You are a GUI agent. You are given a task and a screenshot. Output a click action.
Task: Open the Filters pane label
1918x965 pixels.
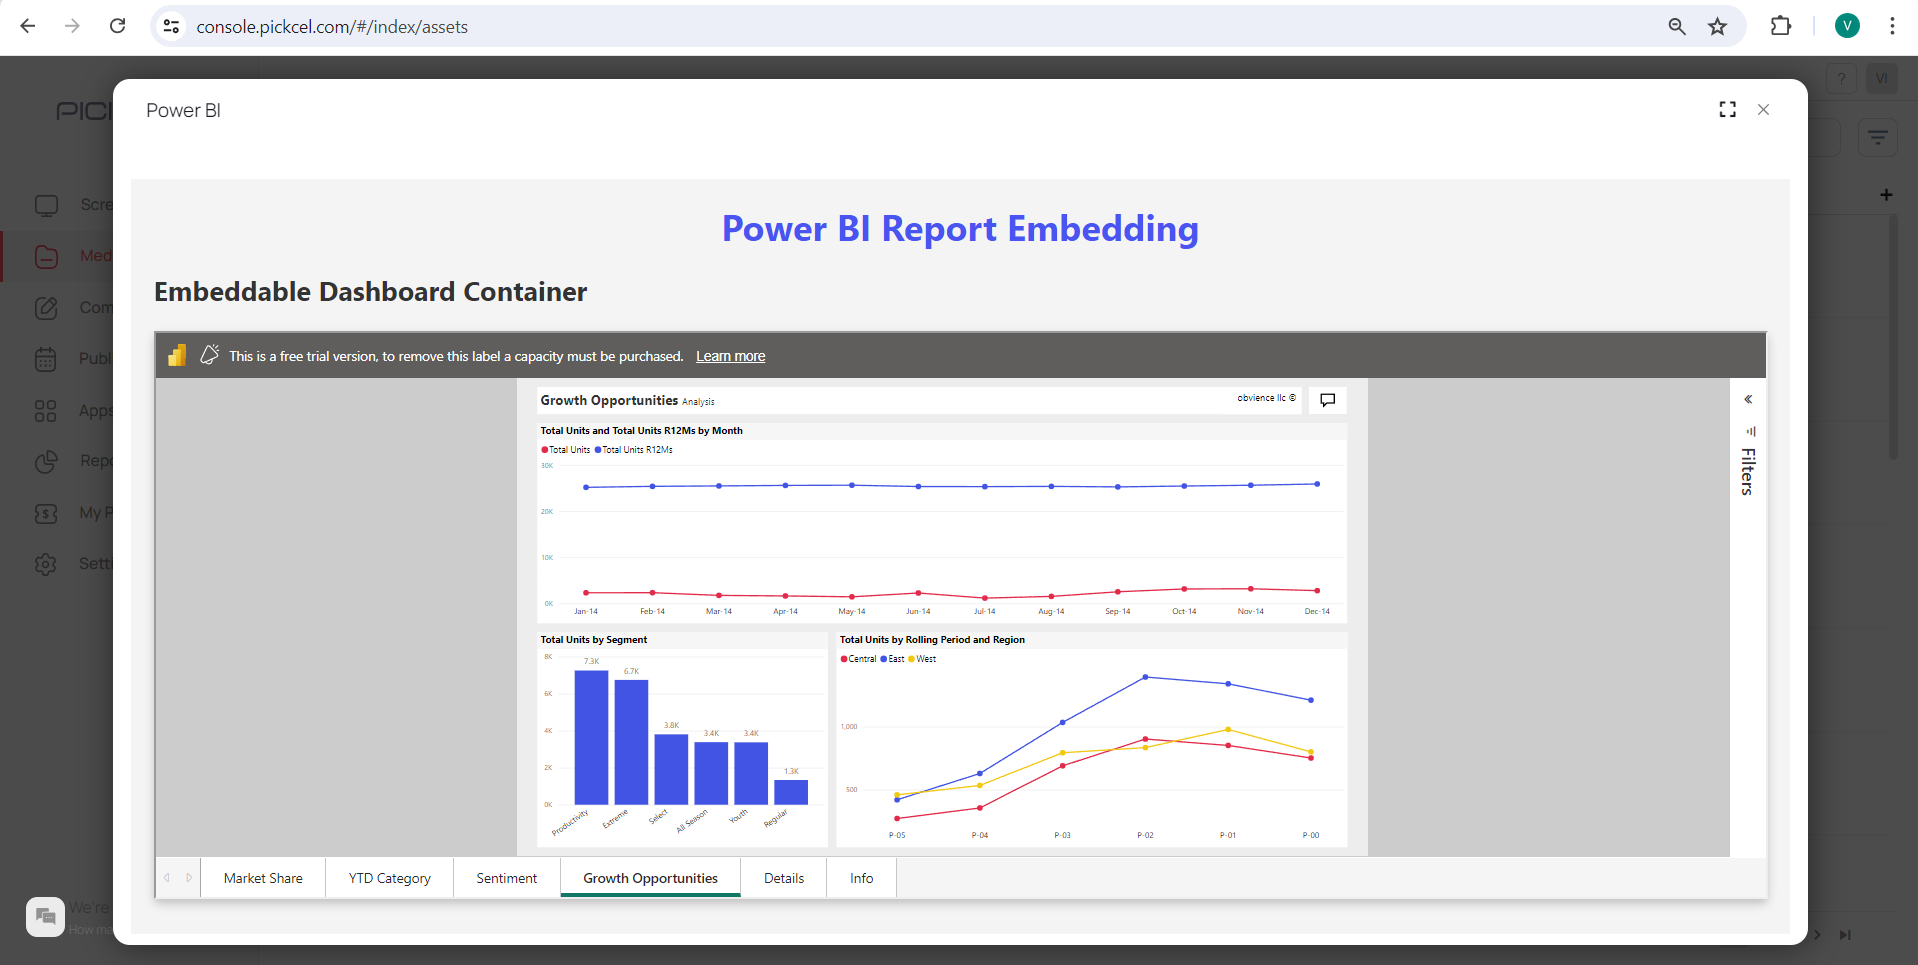(1747, 471)
